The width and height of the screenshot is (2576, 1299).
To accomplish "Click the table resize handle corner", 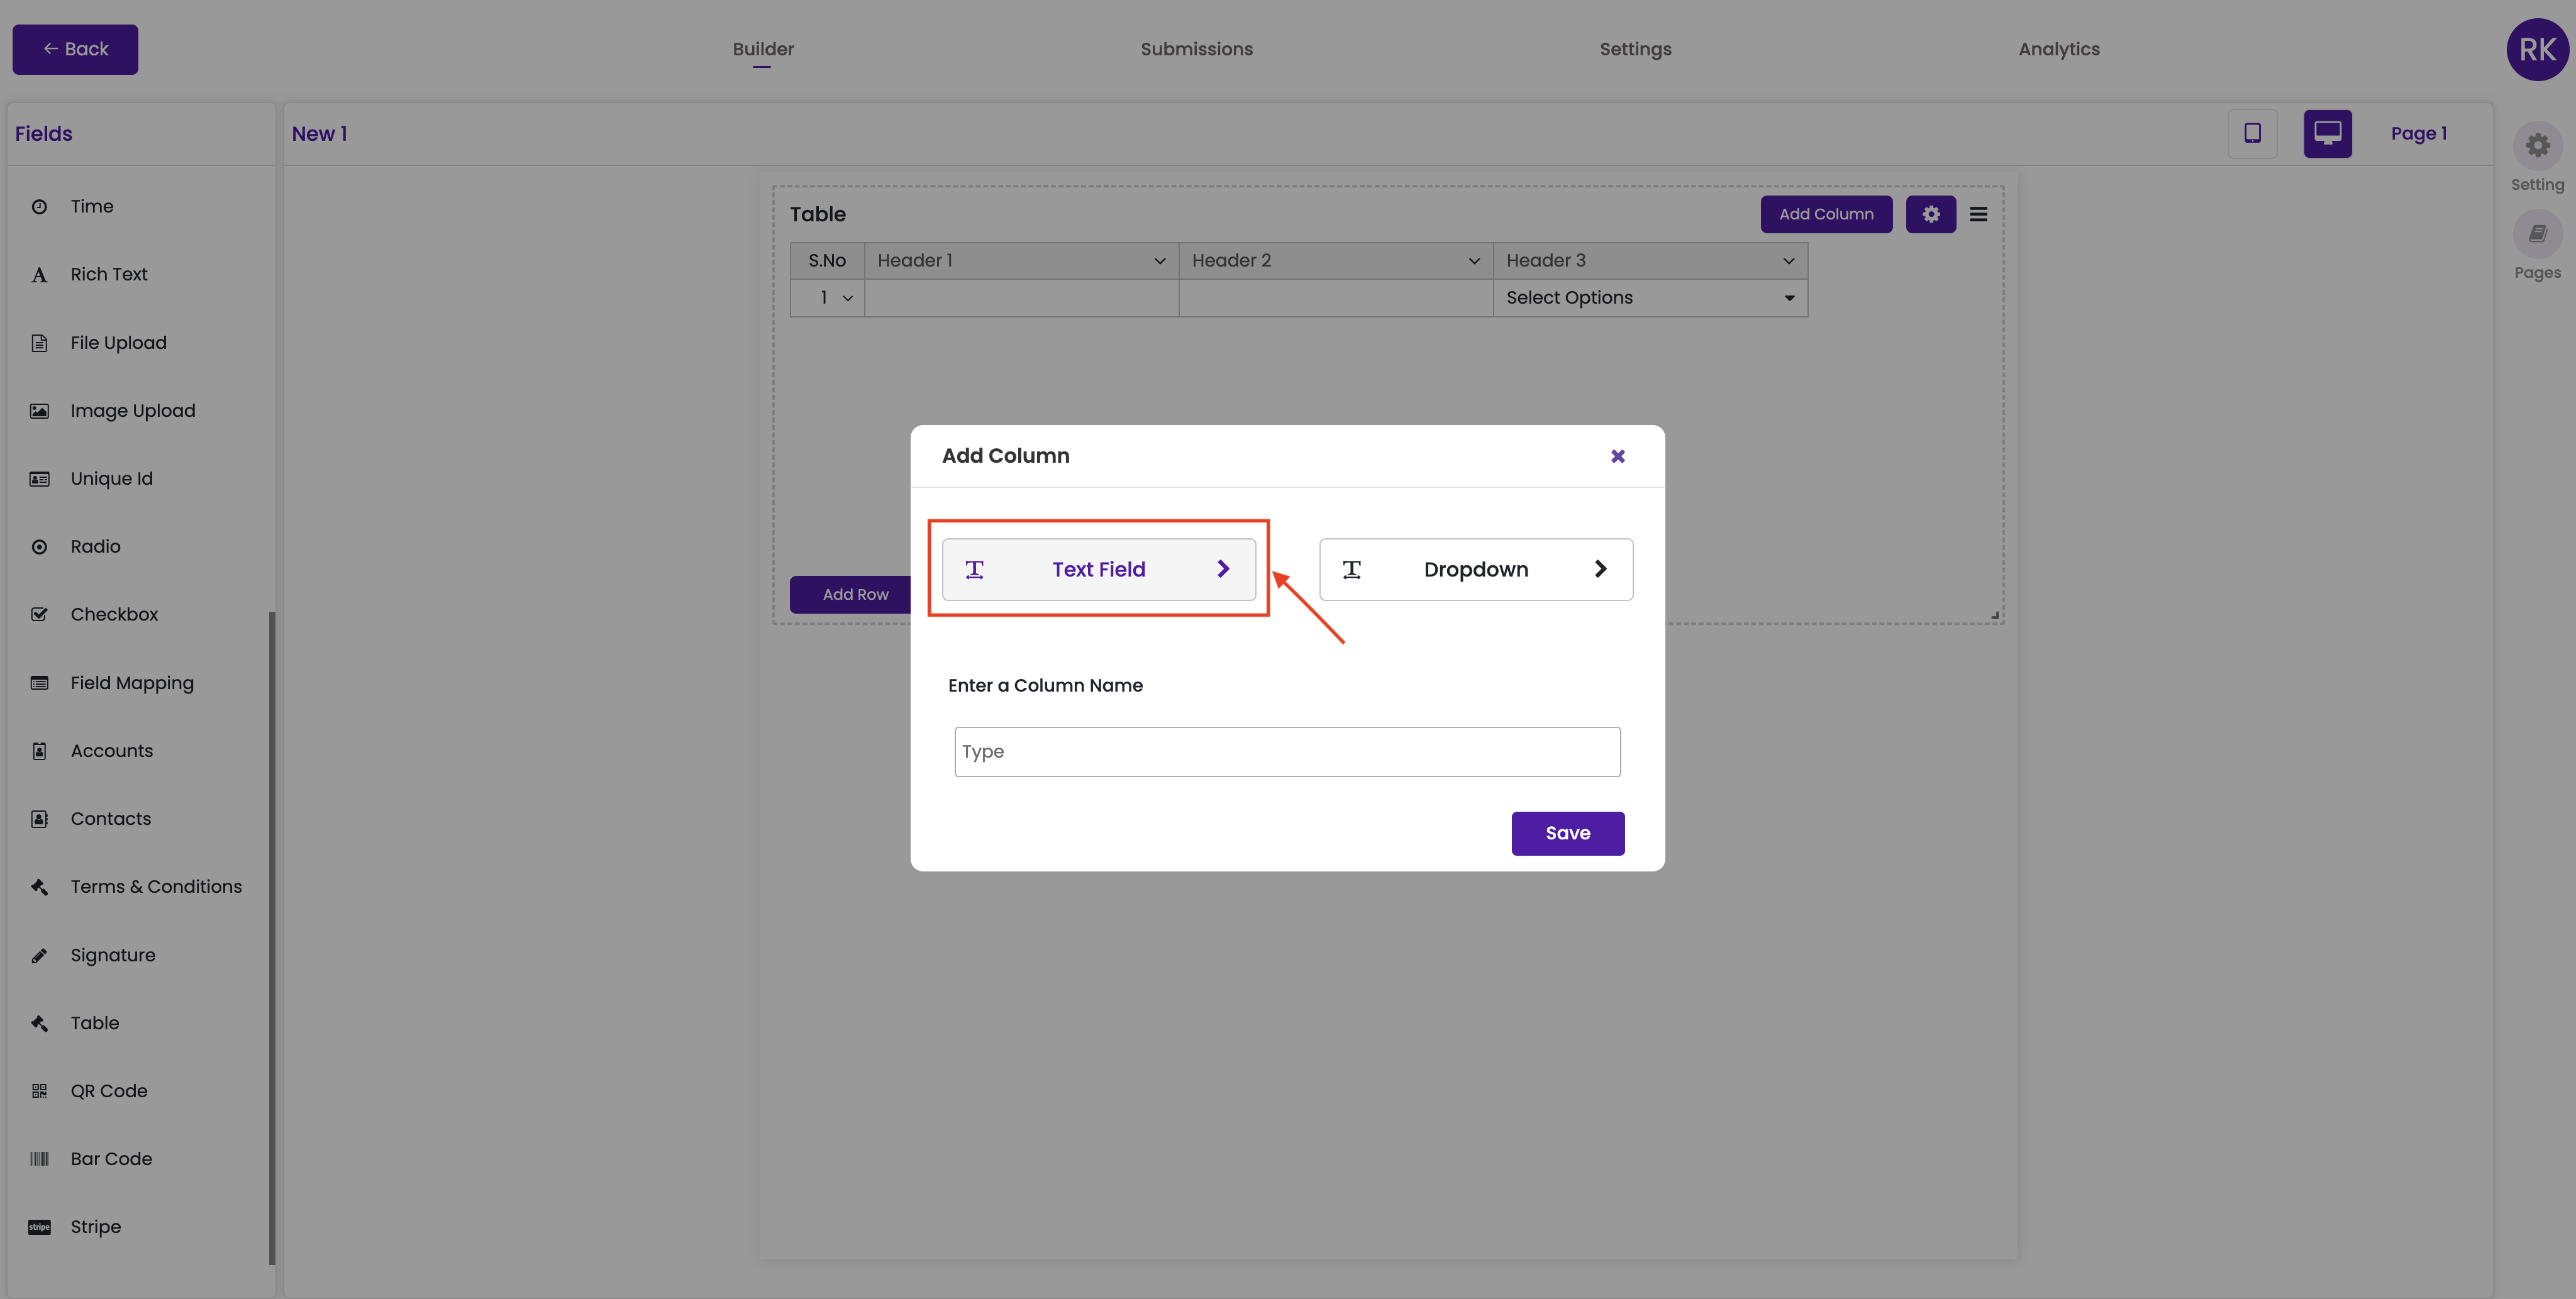I will click(1994, 615).
